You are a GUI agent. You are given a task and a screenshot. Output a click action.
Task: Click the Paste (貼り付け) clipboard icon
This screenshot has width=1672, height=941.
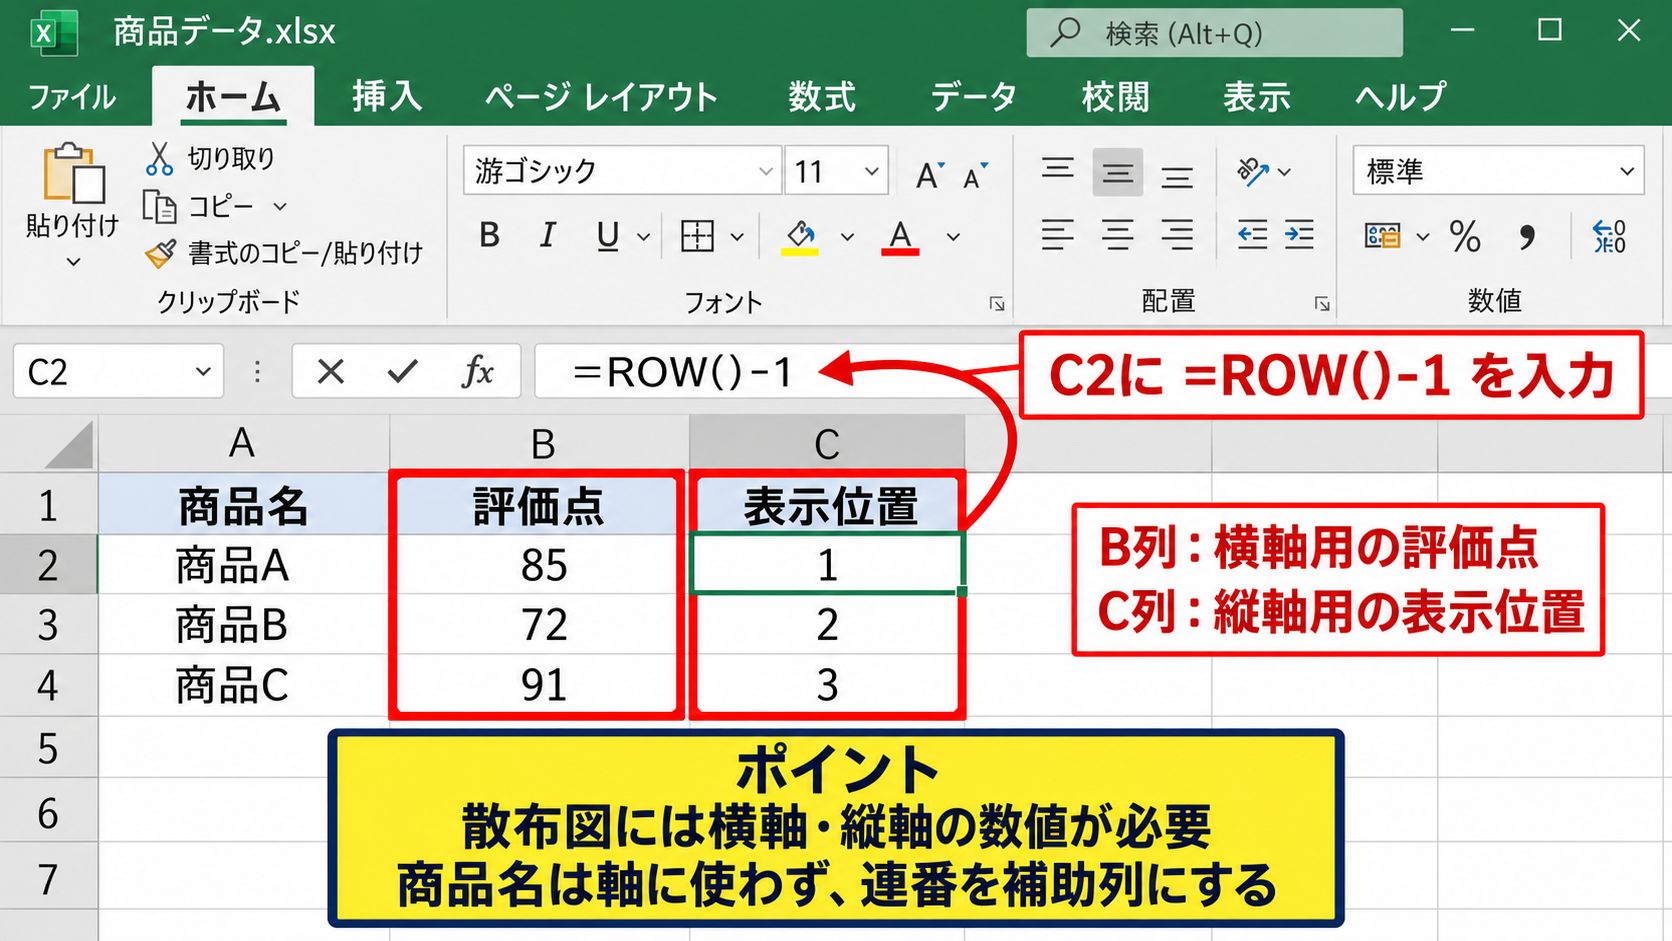coord(73,174)
